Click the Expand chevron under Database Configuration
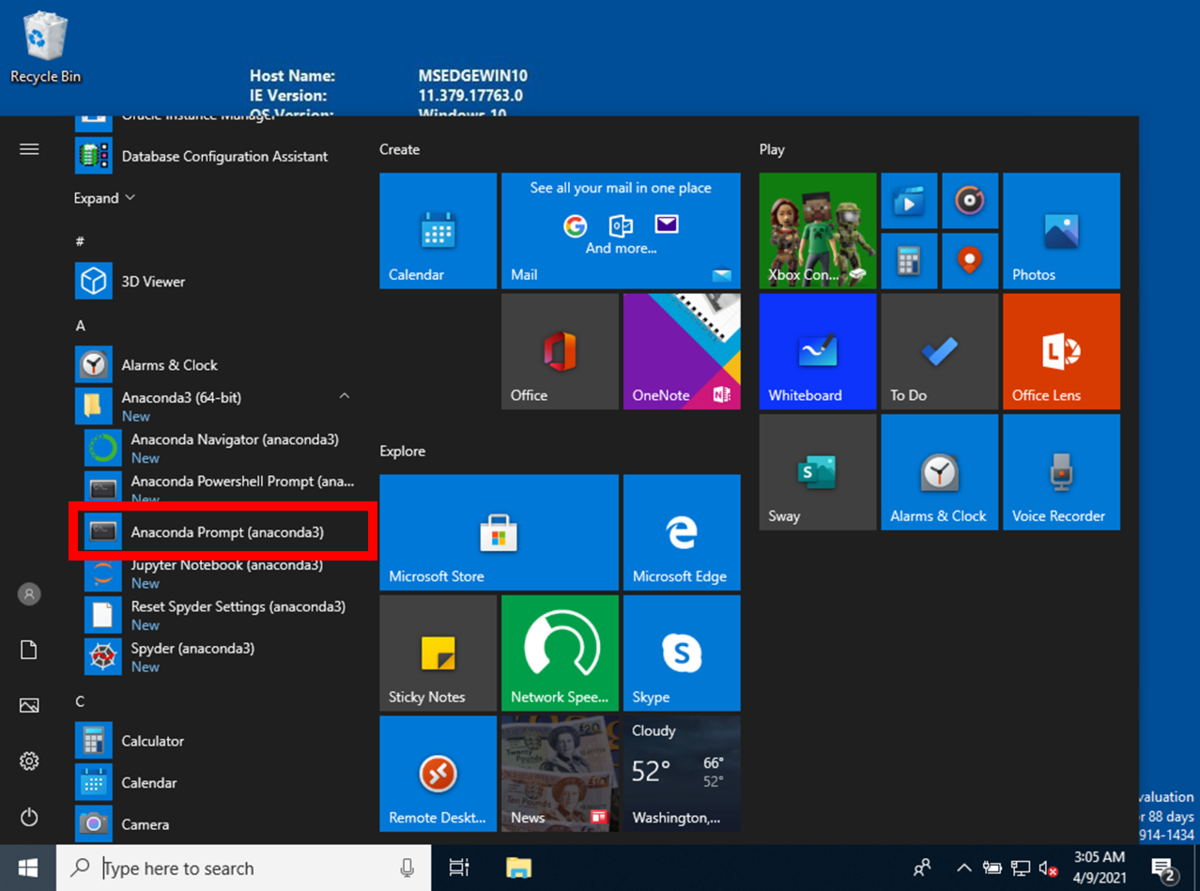This screenshot has width=1200, height=891. 130,198
